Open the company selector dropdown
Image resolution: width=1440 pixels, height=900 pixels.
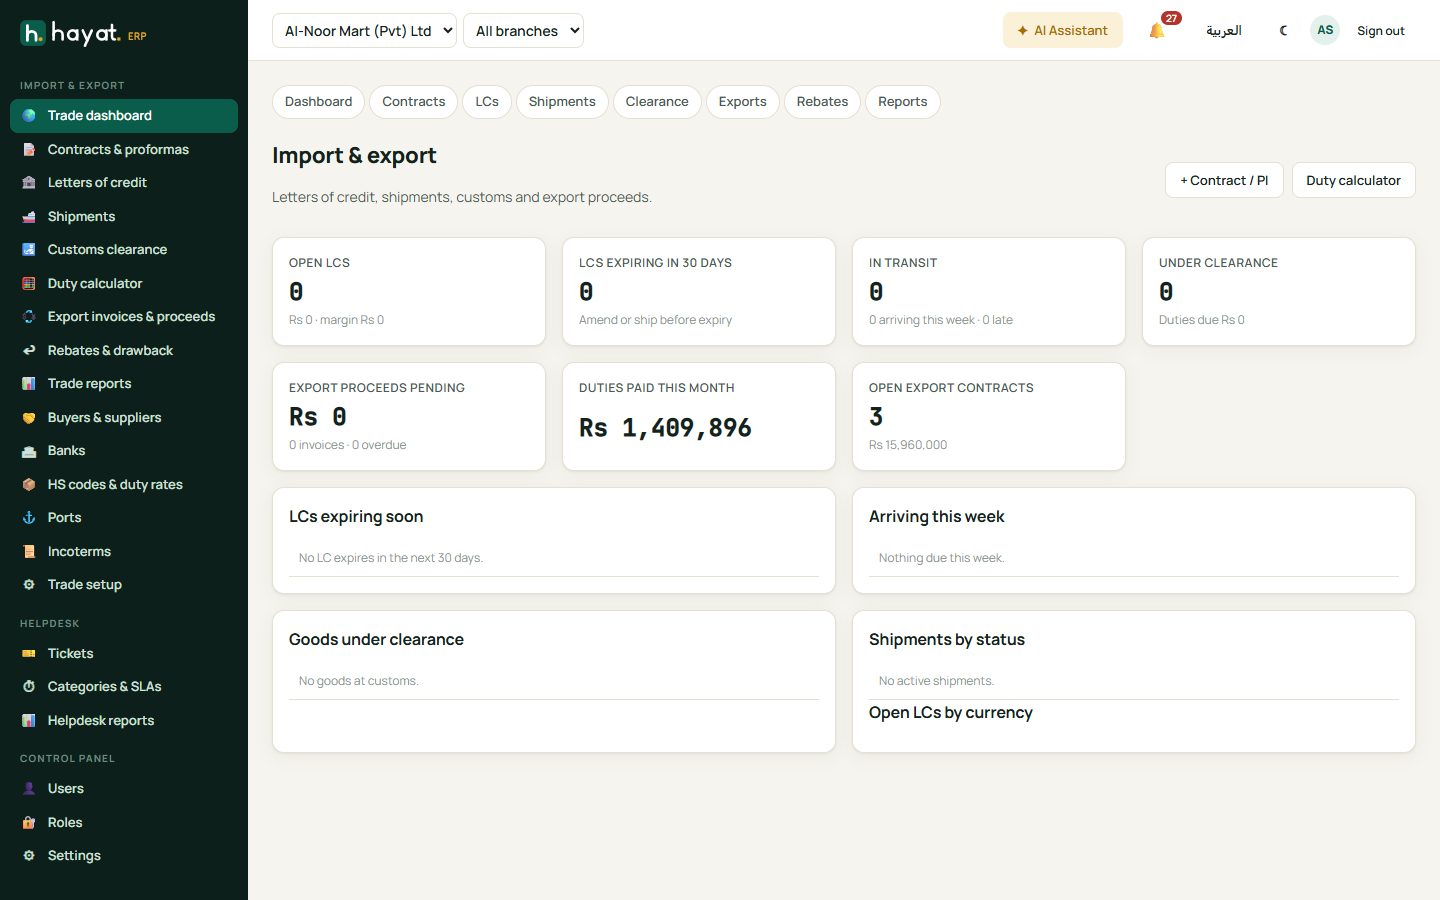click(364, 30)
